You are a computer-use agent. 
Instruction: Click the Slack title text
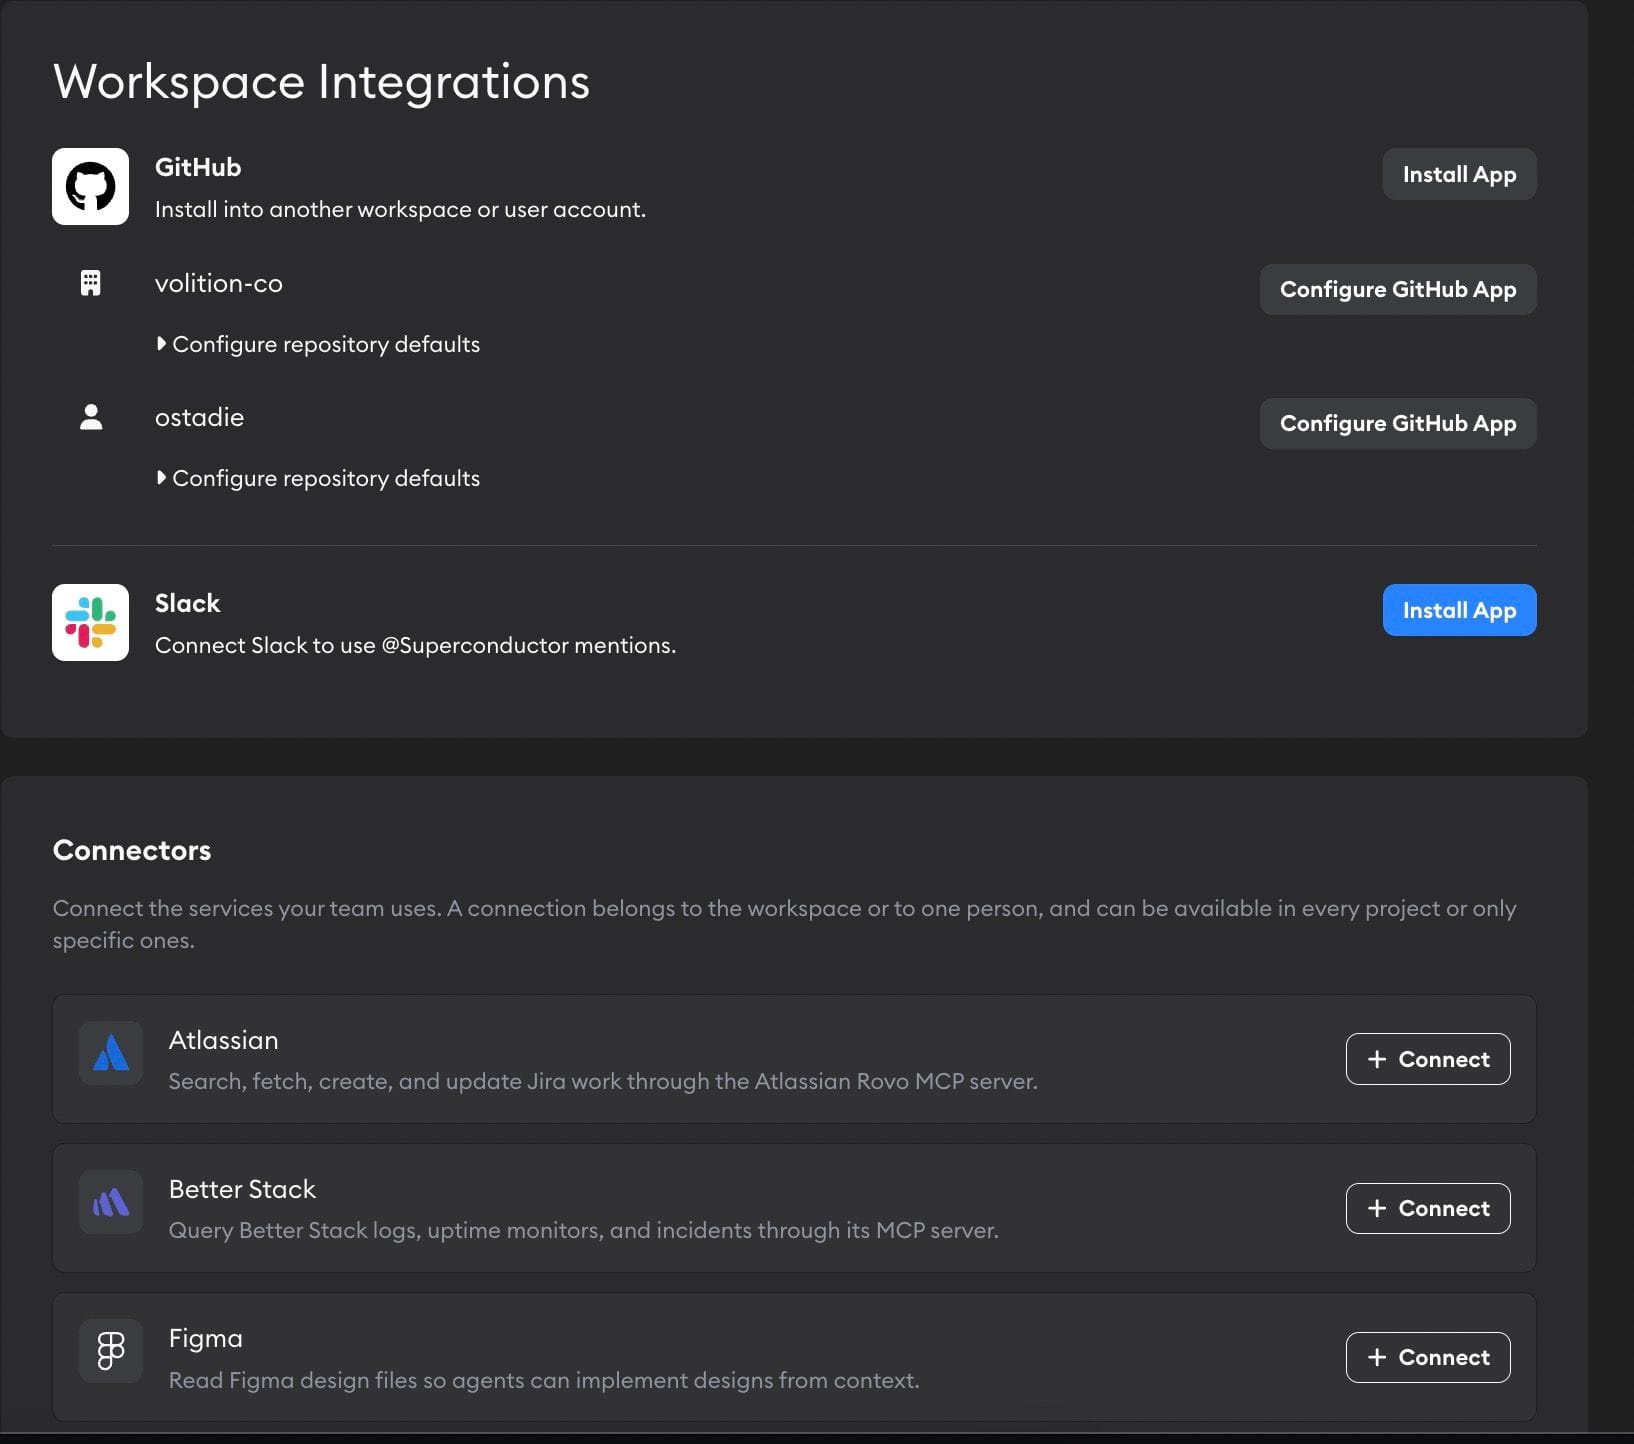[x=187, y=603]
